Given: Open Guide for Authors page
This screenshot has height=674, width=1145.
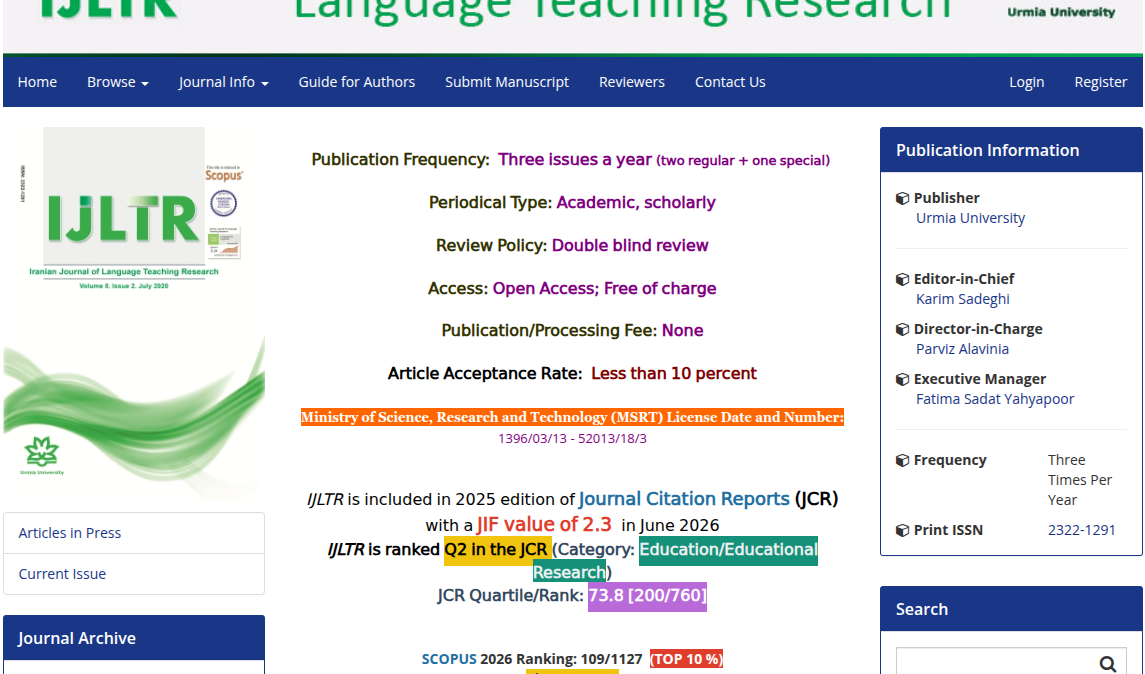Looking at the screenshot, I should pyautogui.click(x=356, y=83).
